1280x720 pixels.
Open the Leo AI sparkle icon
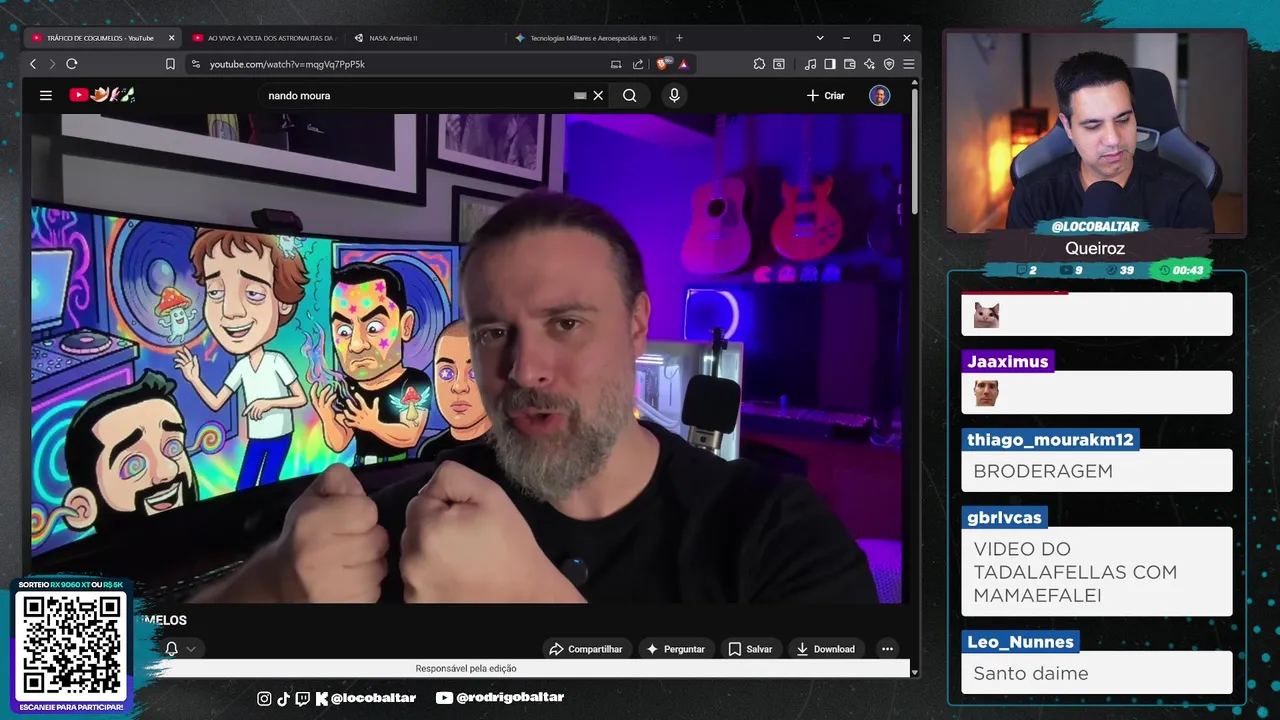click(869, 64)
